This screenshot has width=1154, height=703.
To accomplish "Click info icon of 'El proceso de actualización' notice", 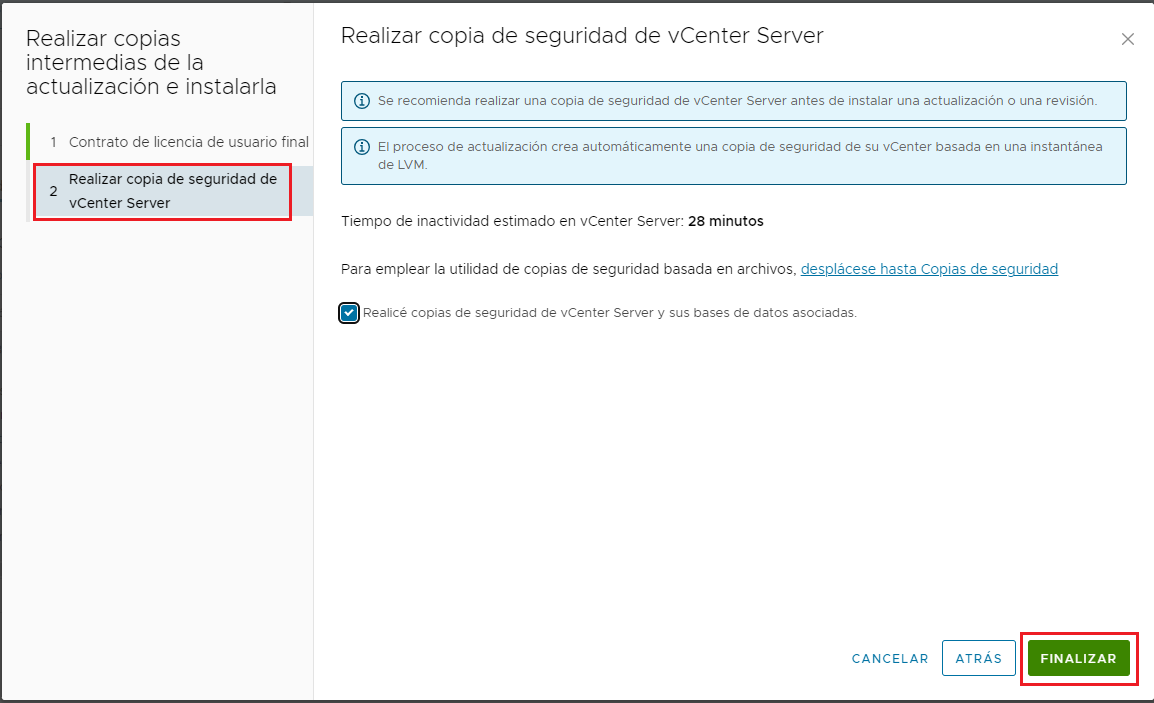I will pos(362,146).
